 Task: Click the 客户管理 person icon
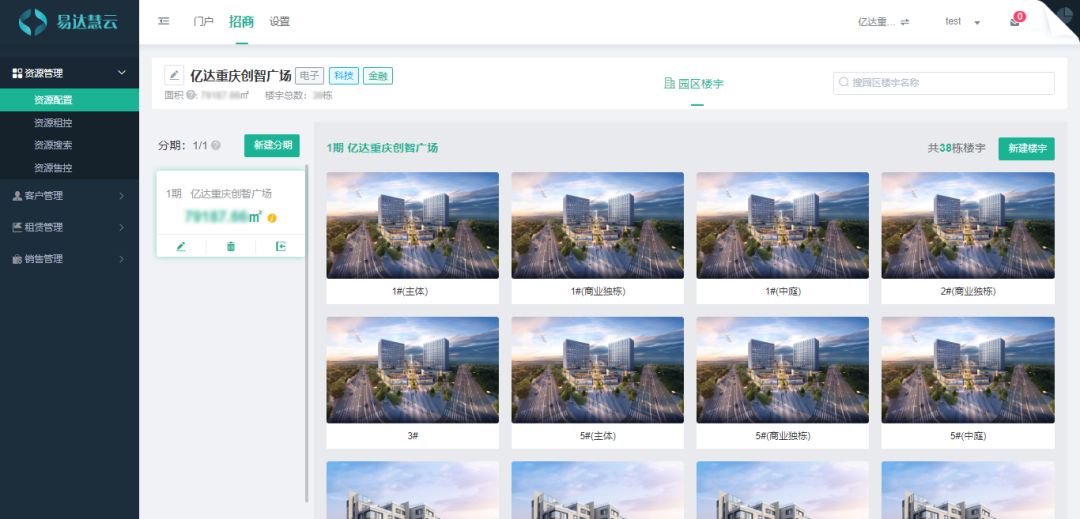click(x=17, y=195)
